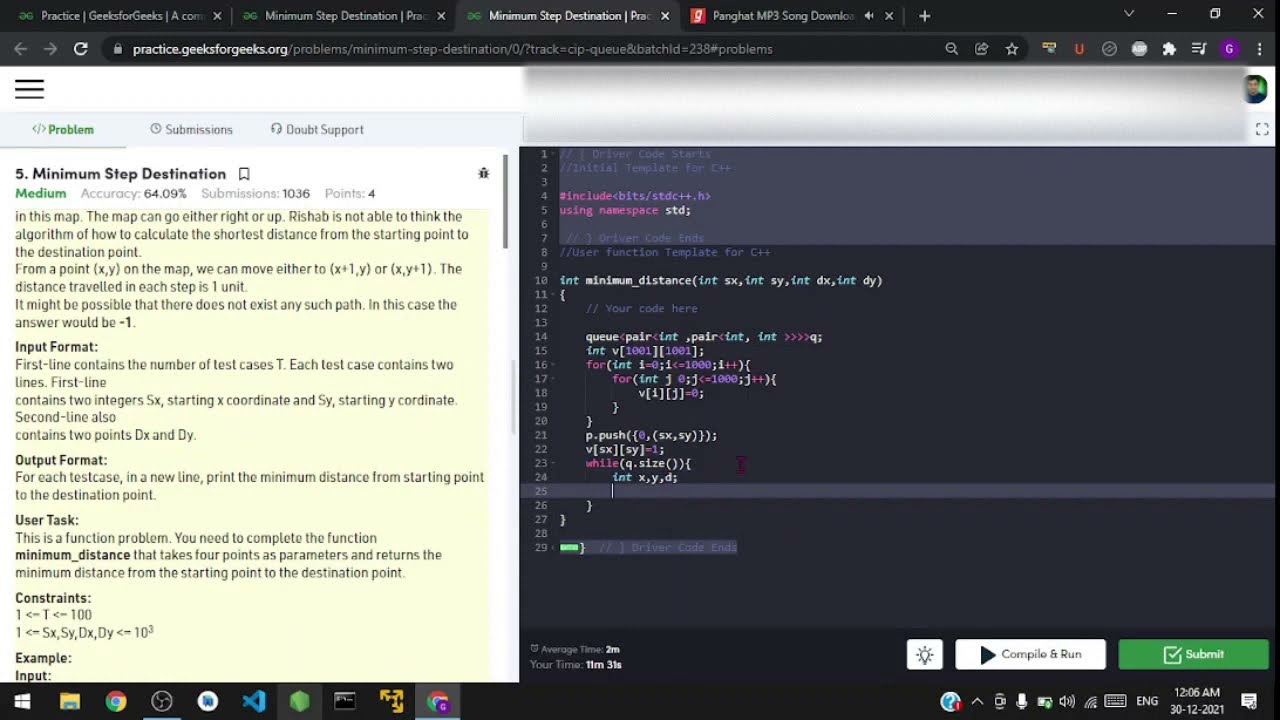
Task: Click the queue declaration on line 14
Action: pos(704,337)
